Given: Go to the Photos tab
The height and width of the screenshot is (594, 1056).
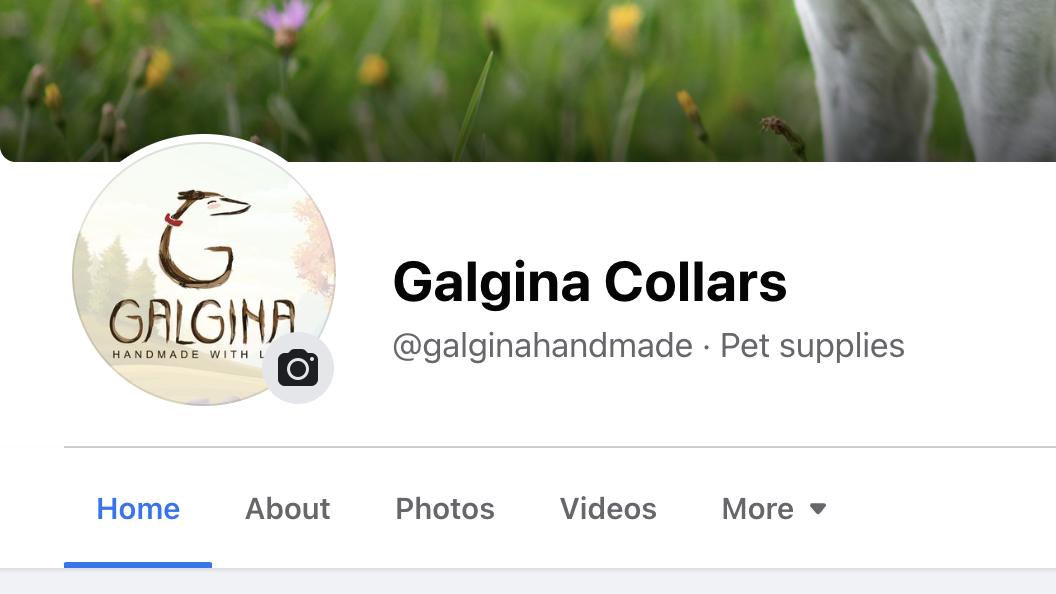Looking at the screenshot, I should click(445, 509).
